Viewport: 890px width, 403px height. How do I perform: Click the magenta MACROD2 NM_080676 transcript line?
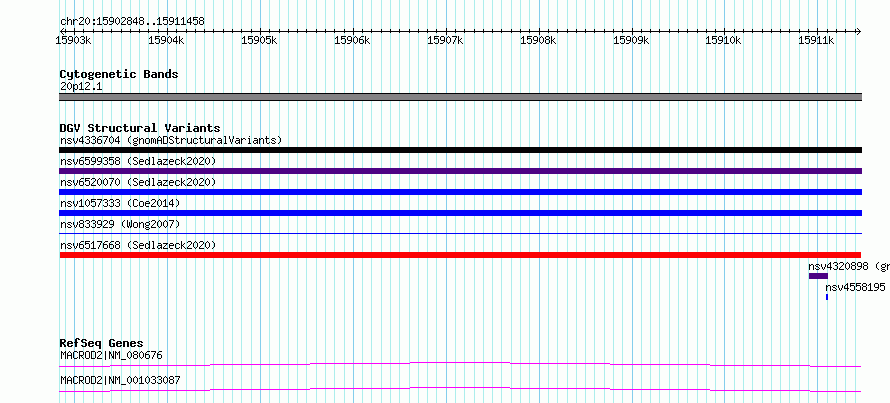[460, 364]
